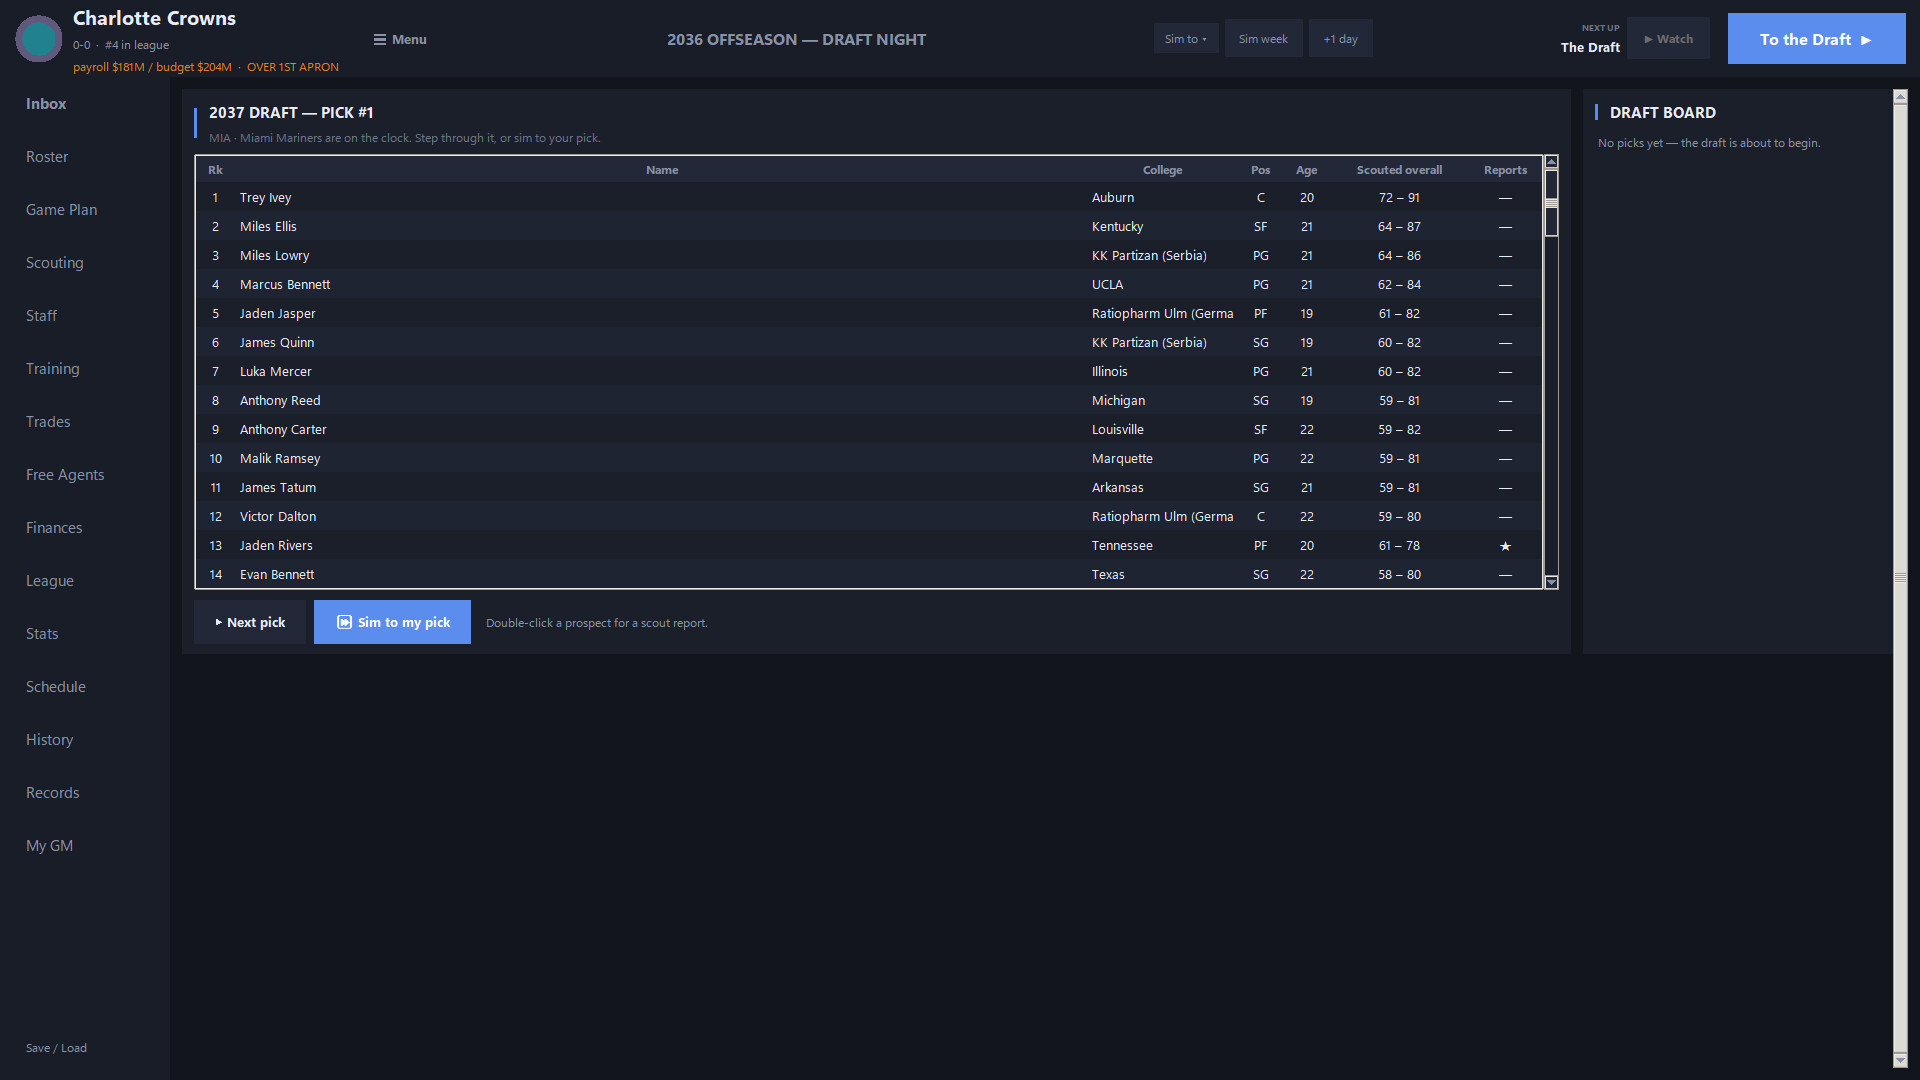View Stats page
The image size is (1920, 1080).
tap(42, 634)
